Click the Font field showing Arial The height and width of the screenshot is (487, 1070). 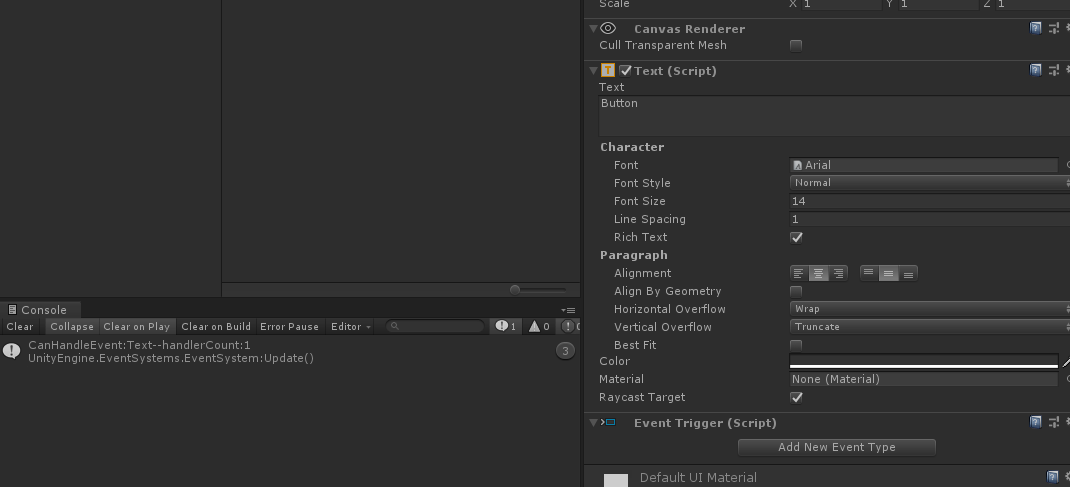pyautogui.click(x=923, y=165)
